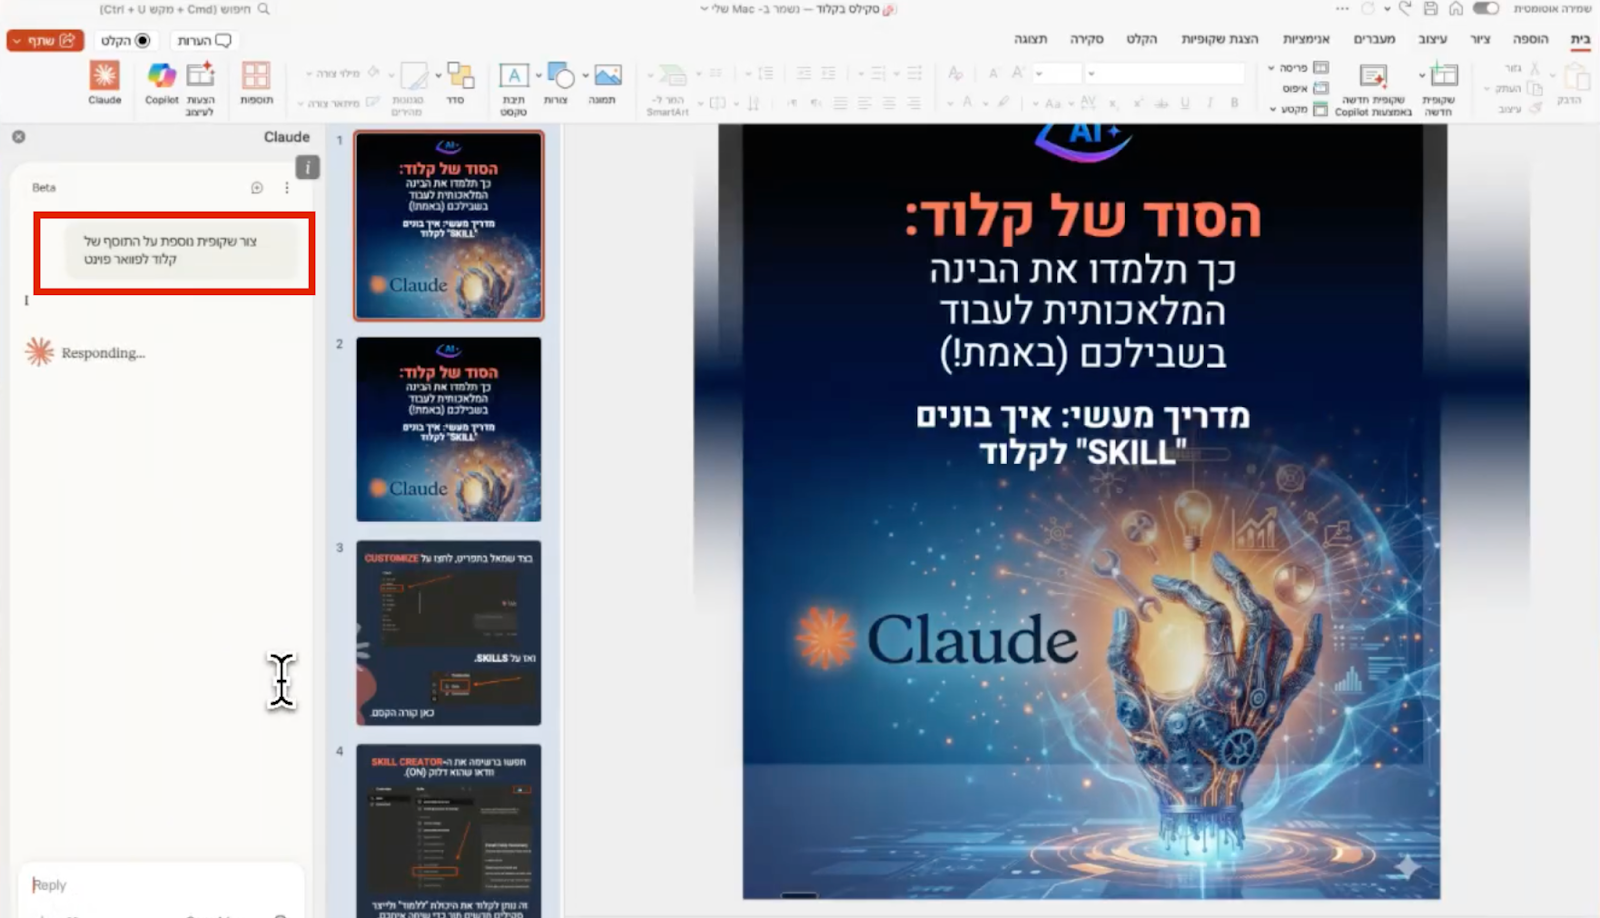The image size is (1600, 918).
Task: Open the font size combo box
Action: pyautogui.click(x=1057, y=73)
